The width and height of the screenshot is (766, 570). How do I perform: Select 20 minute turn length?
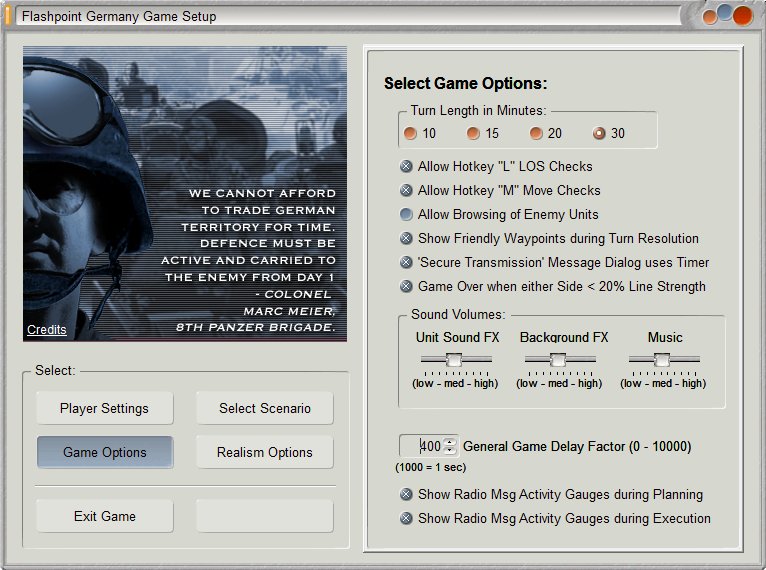[x=536, y=133]
